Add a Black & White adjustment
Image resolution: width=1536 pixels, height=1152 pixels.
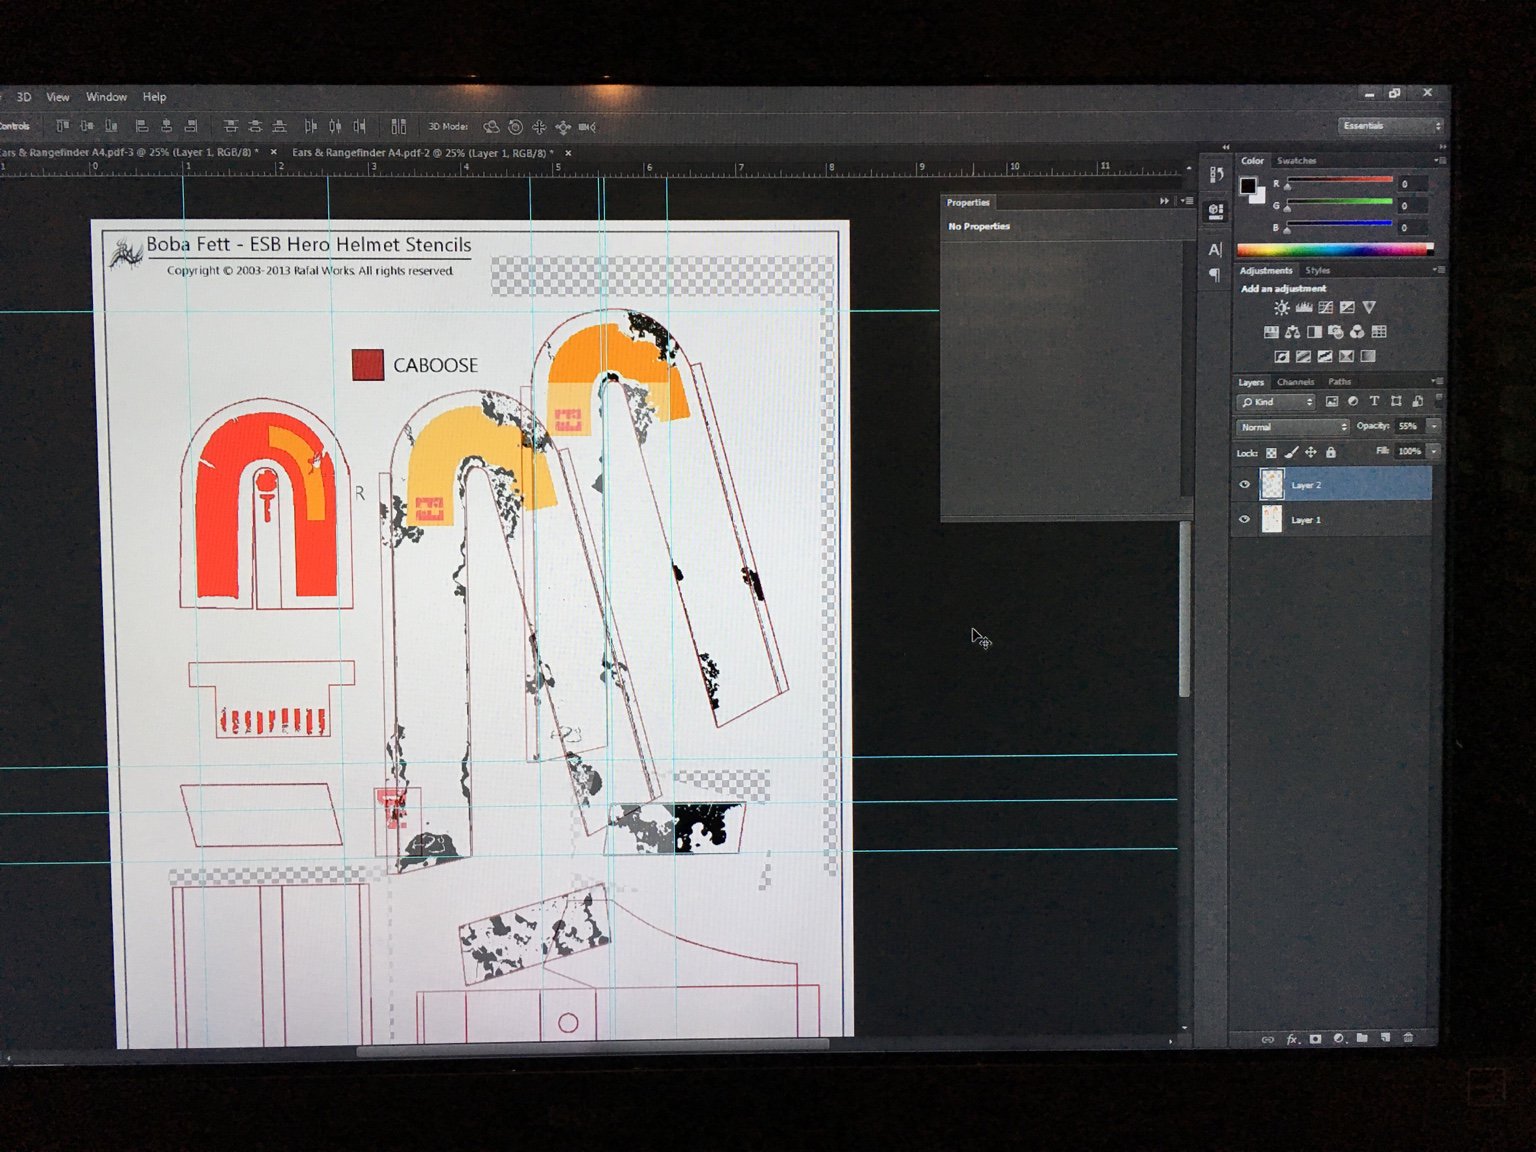click(1314, 332)
